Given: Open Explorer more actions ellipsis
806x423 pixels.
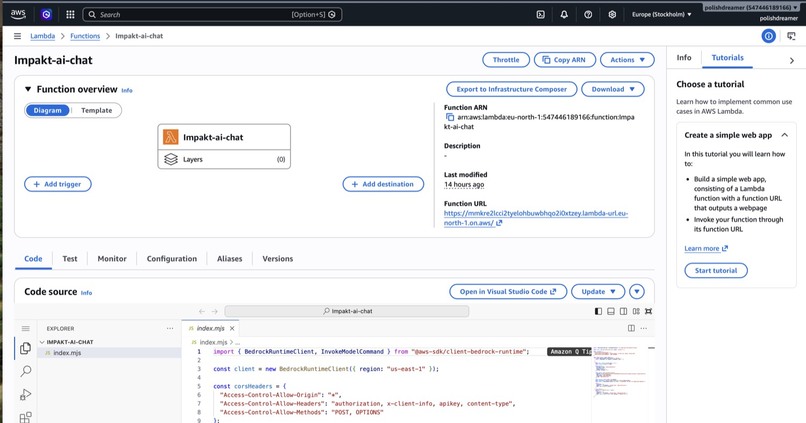Looking at the screenshot, I should 170,328.
